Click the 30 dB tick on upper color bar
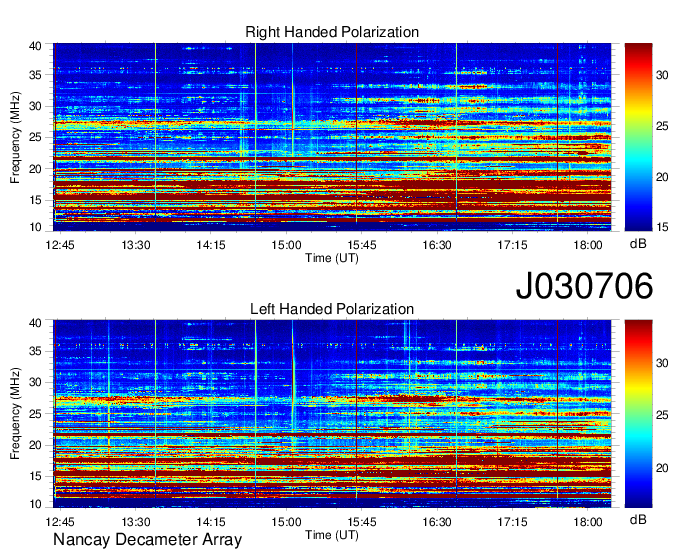Viewport: 680px width, 552px height. click(662, 75)
